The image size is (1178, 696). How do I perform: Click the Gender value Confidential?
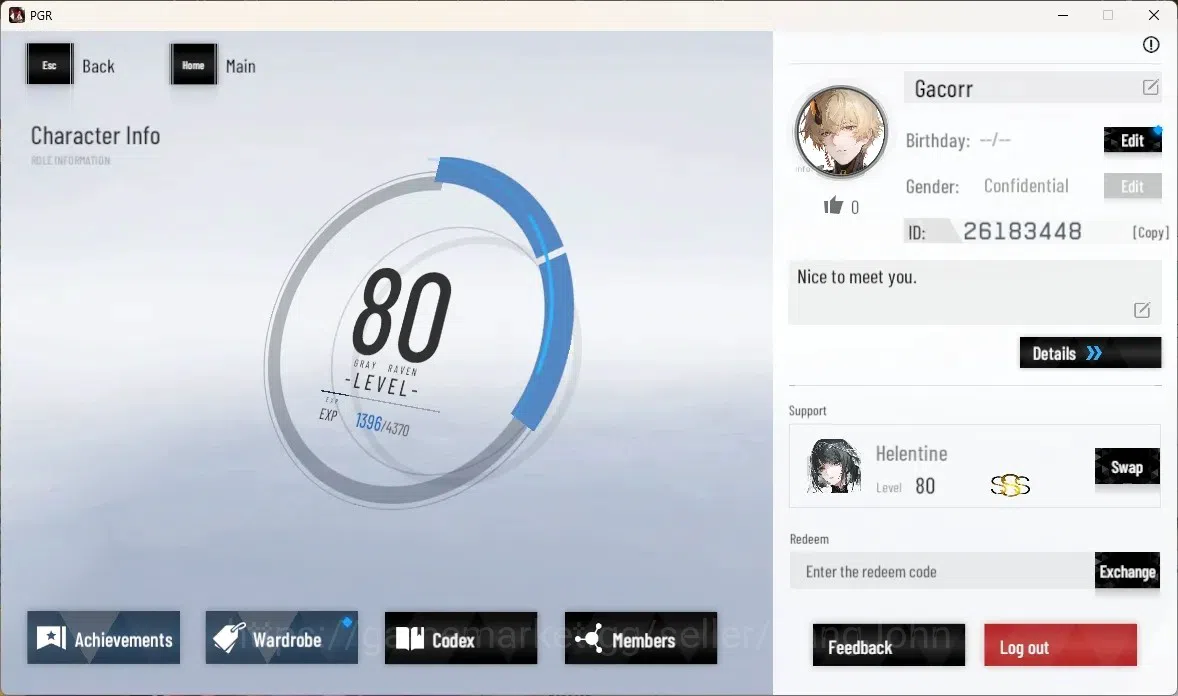coord(1026,186)
